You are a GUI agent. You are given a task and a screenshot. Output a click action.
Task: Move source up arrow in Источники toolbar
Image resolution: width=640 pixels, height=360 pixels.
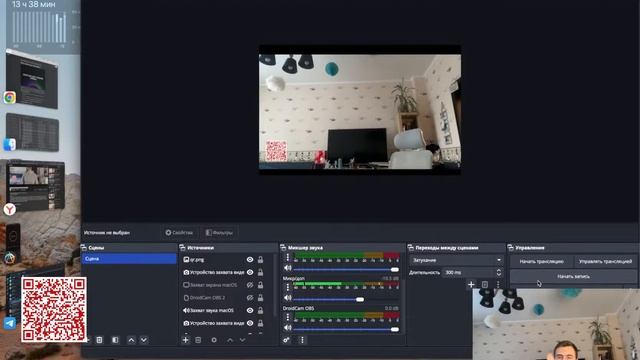tap(230, 340)
